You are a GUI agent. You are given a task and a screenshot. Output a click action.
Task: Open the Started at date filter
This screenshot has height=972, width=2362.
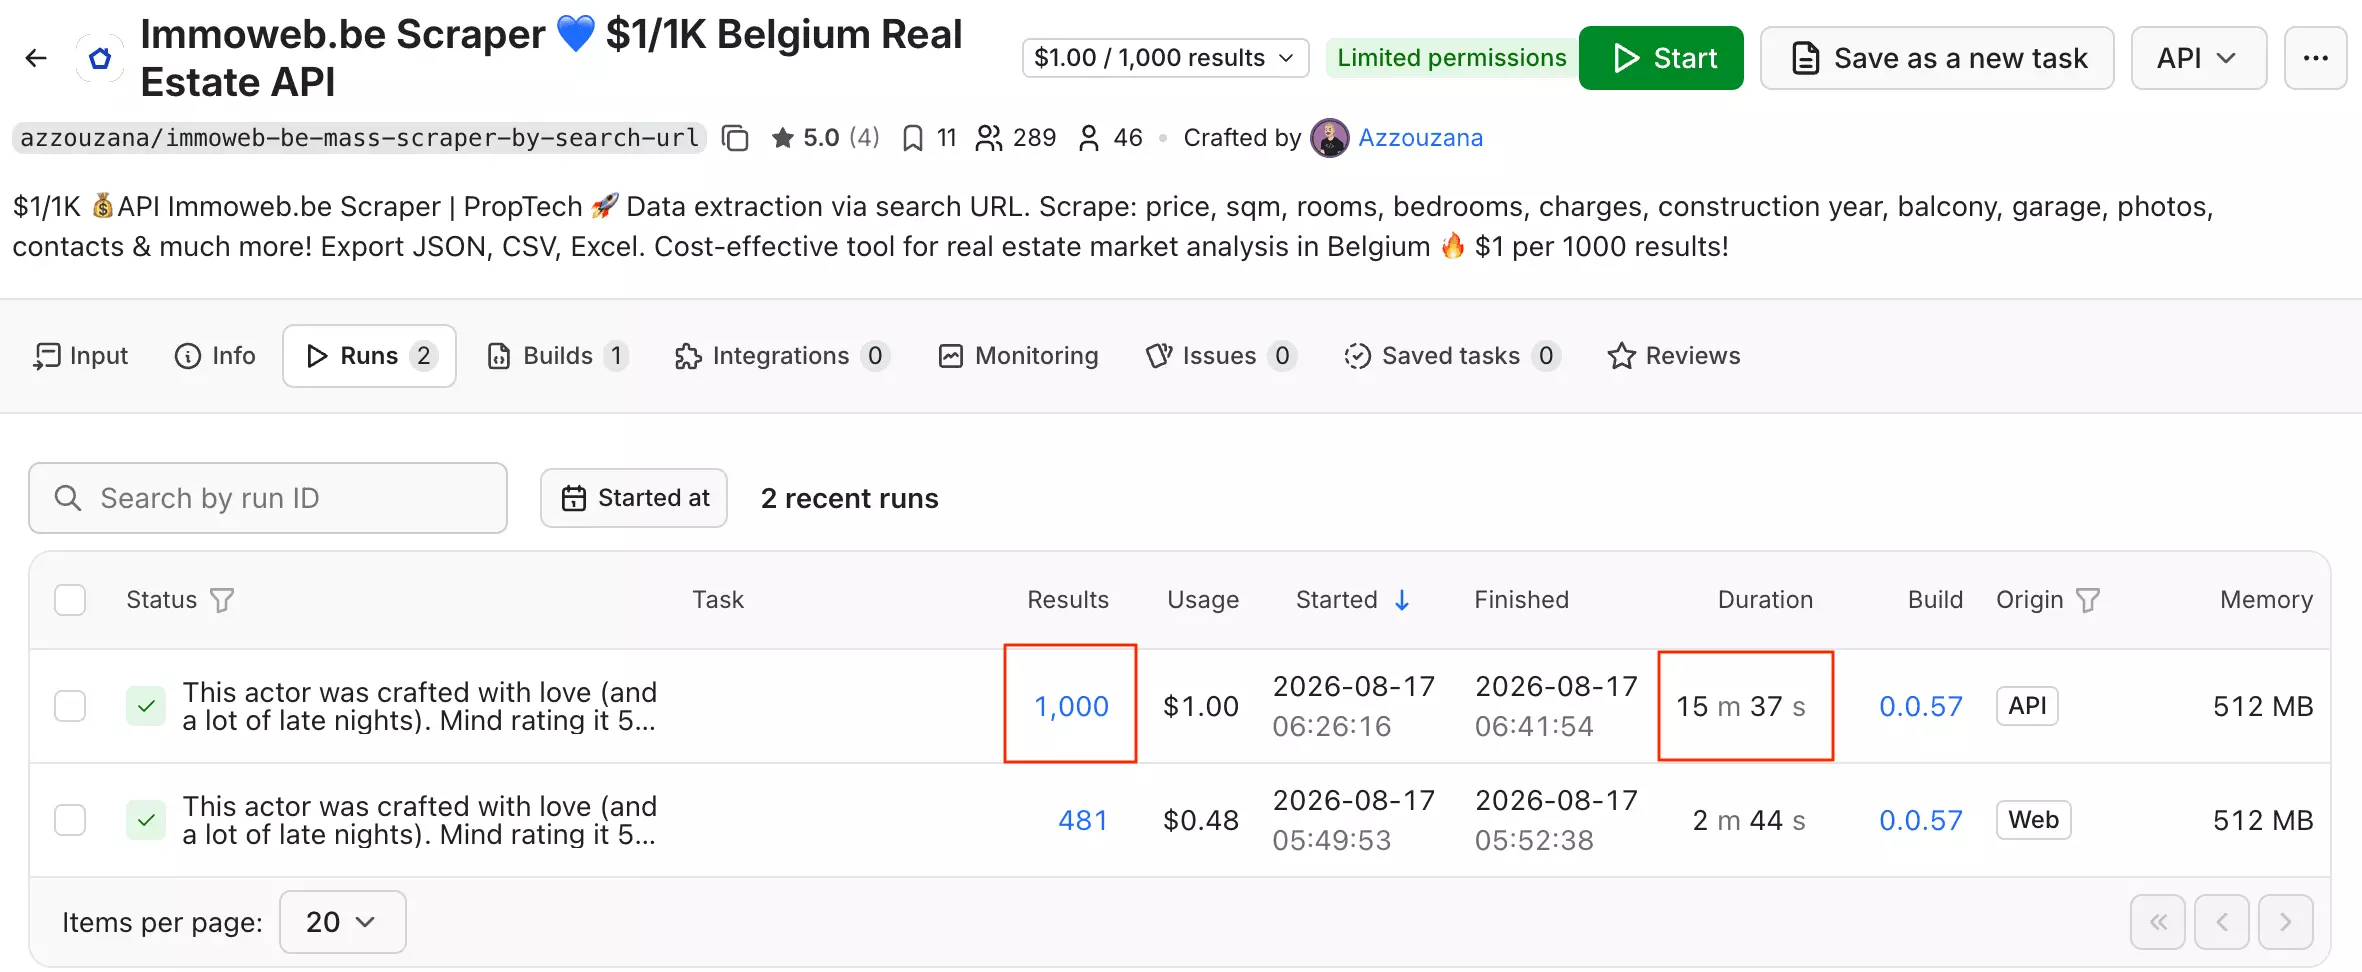(x=634, y=498)
